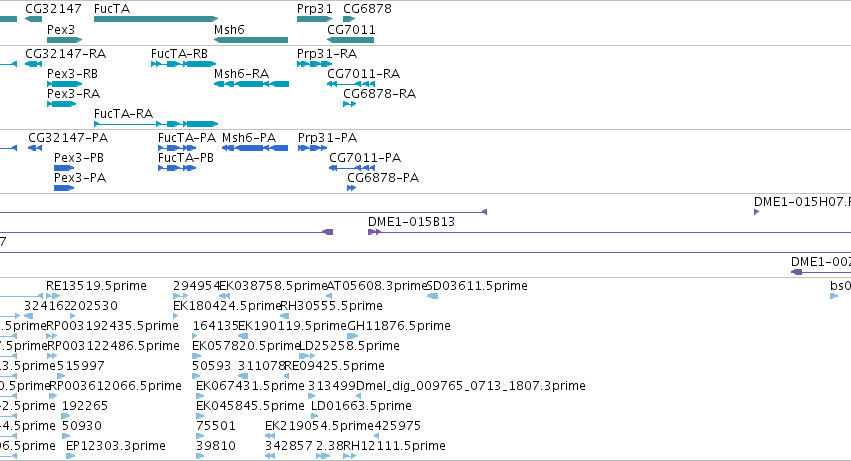Viewport: 851px width, 461px height.
Task: Select the FucTA-RA transcript glyph
Action: coord(156,124)
